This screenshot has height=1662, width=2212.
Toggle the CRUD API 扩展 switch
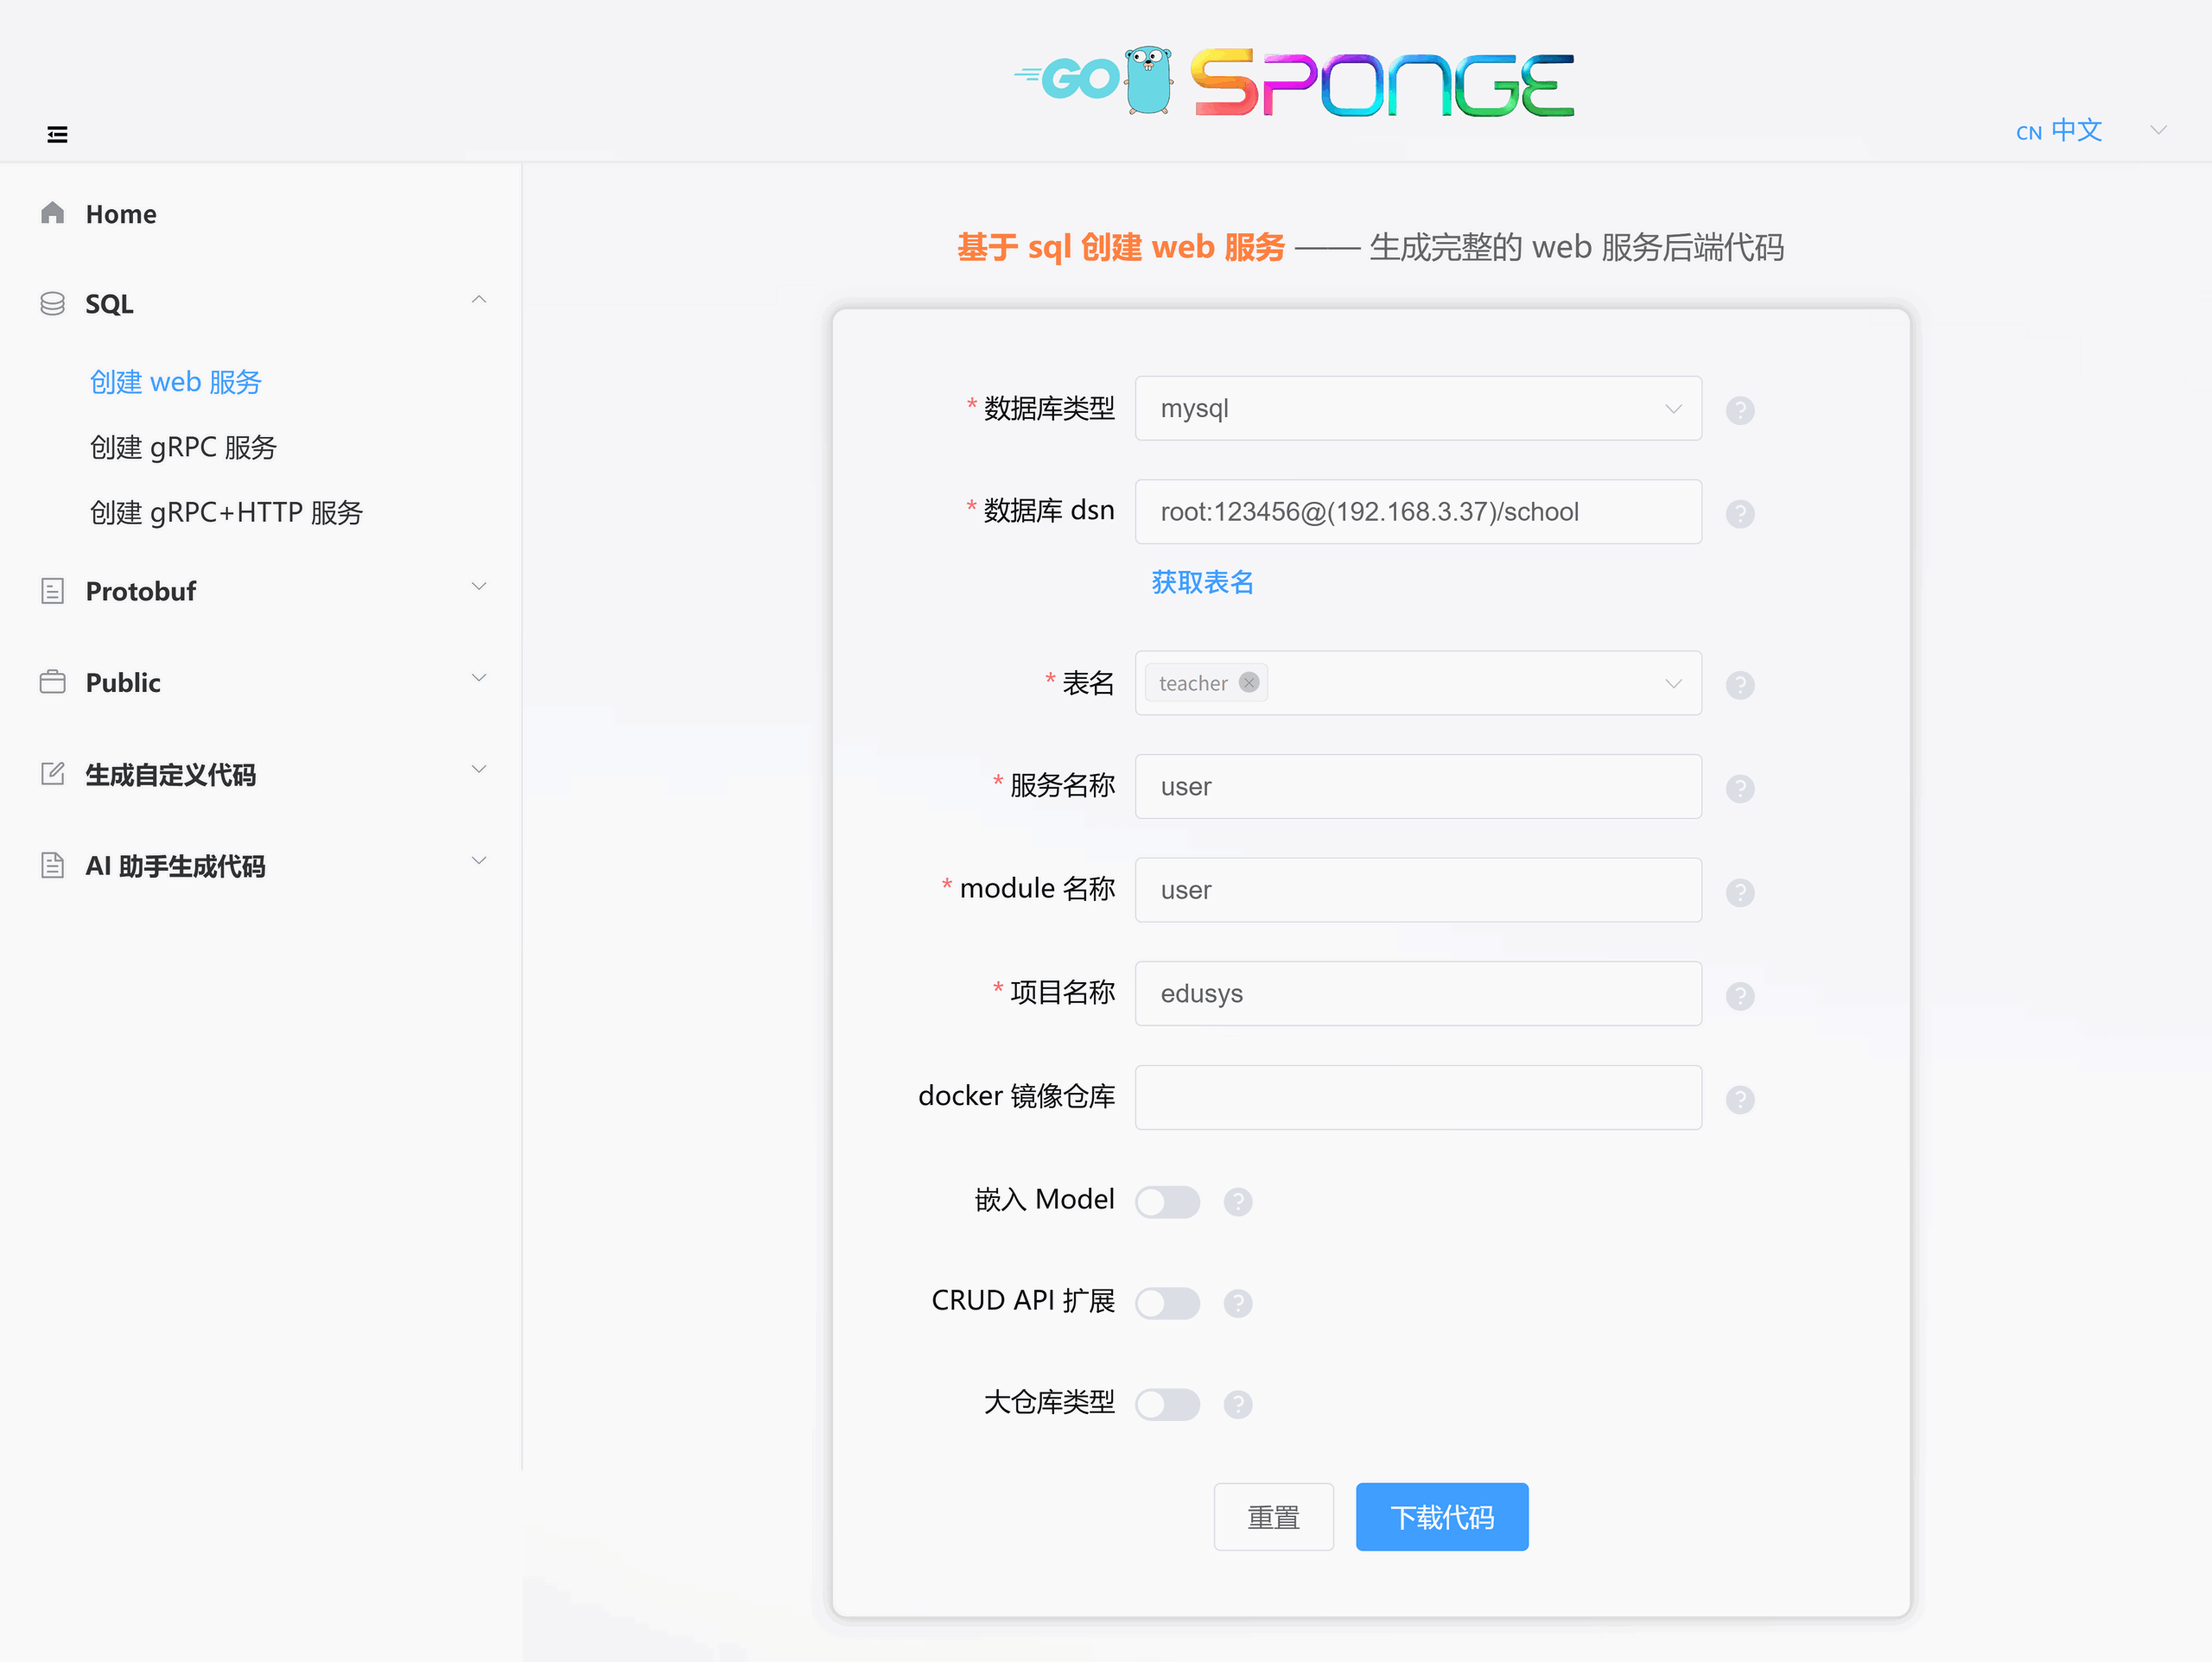tap(1167, 1303)
